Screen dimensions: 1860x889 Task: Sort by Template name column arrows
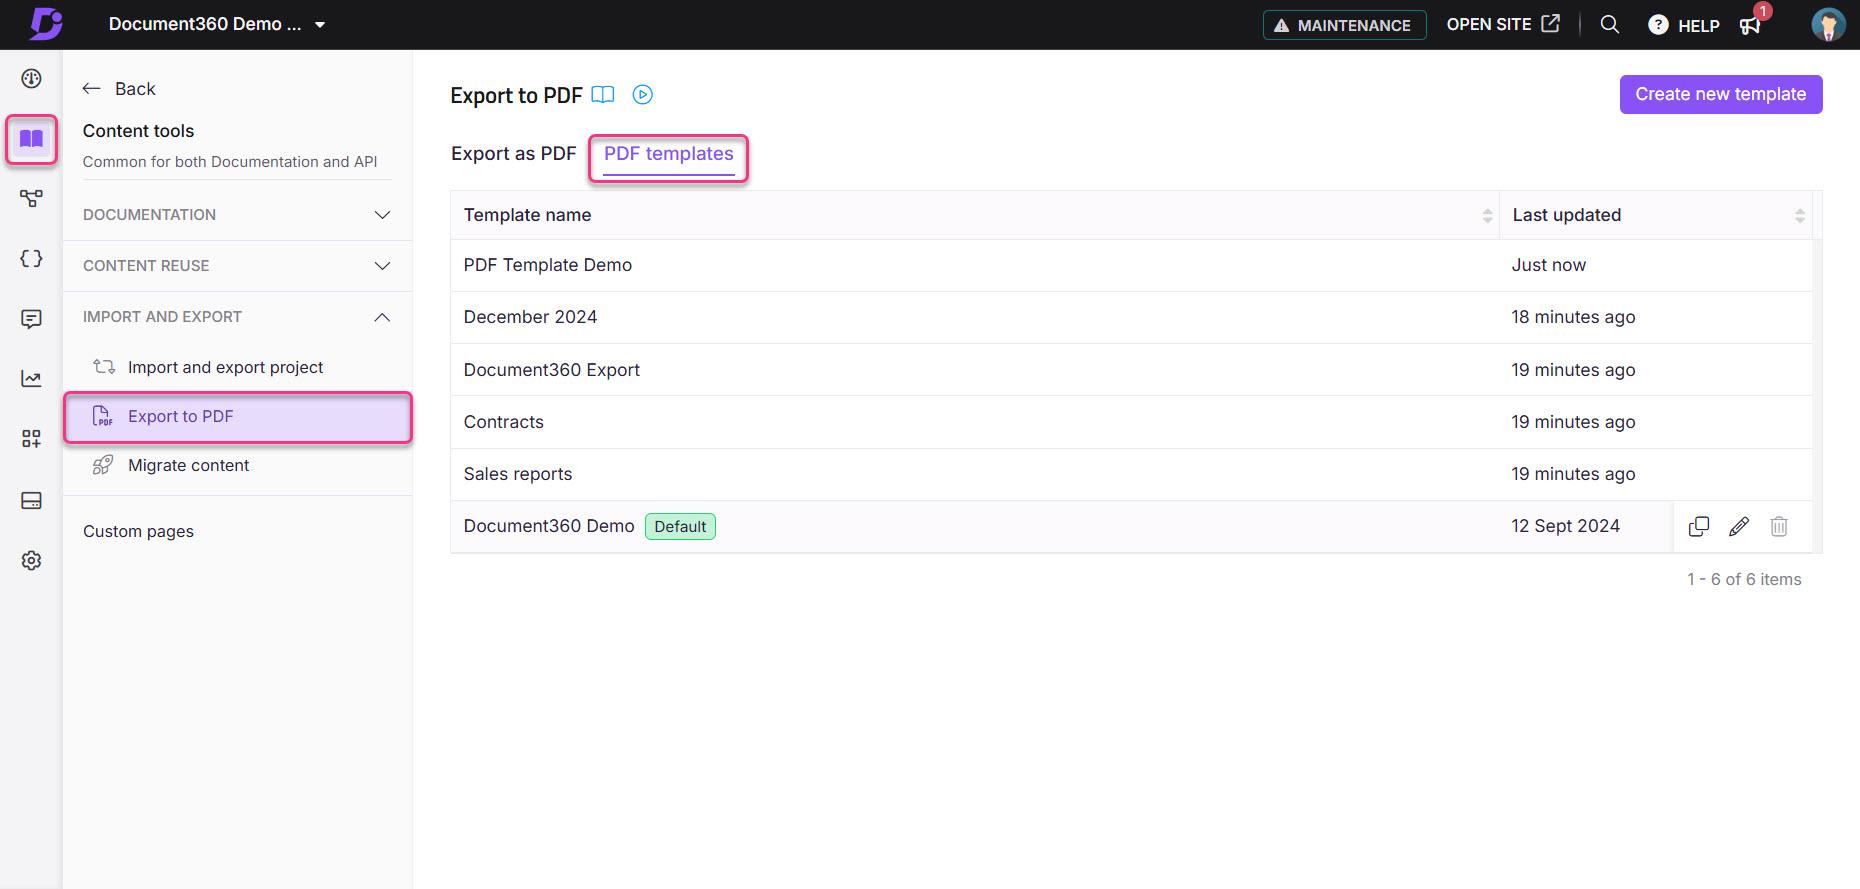pos(1487,216)
